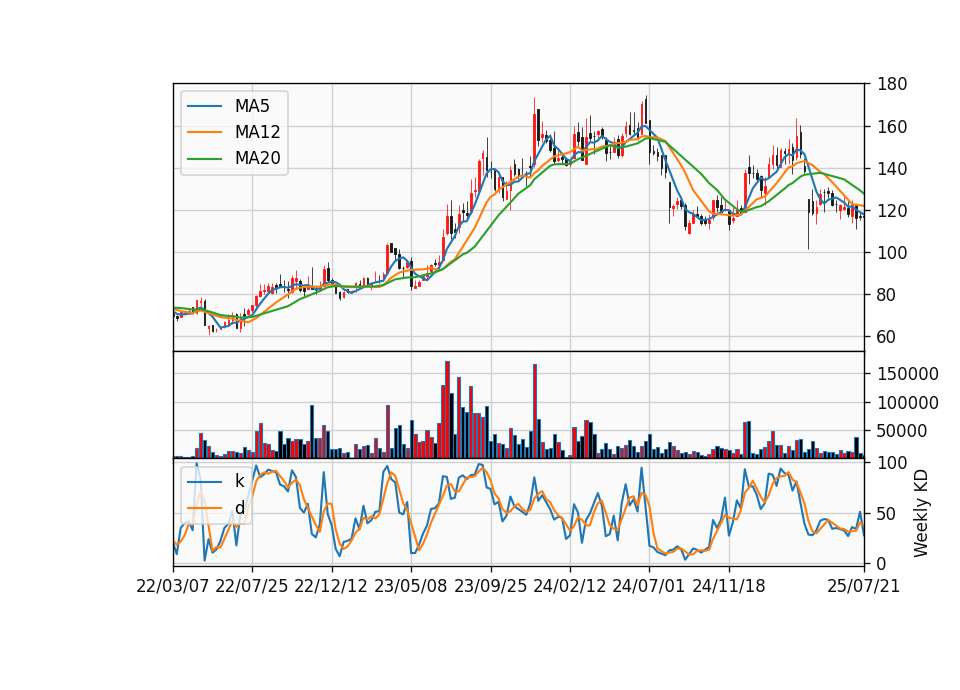Click the green MA20 legend line sample
Viewport: 960px width, 690px height.
click(x=204, y=159)
